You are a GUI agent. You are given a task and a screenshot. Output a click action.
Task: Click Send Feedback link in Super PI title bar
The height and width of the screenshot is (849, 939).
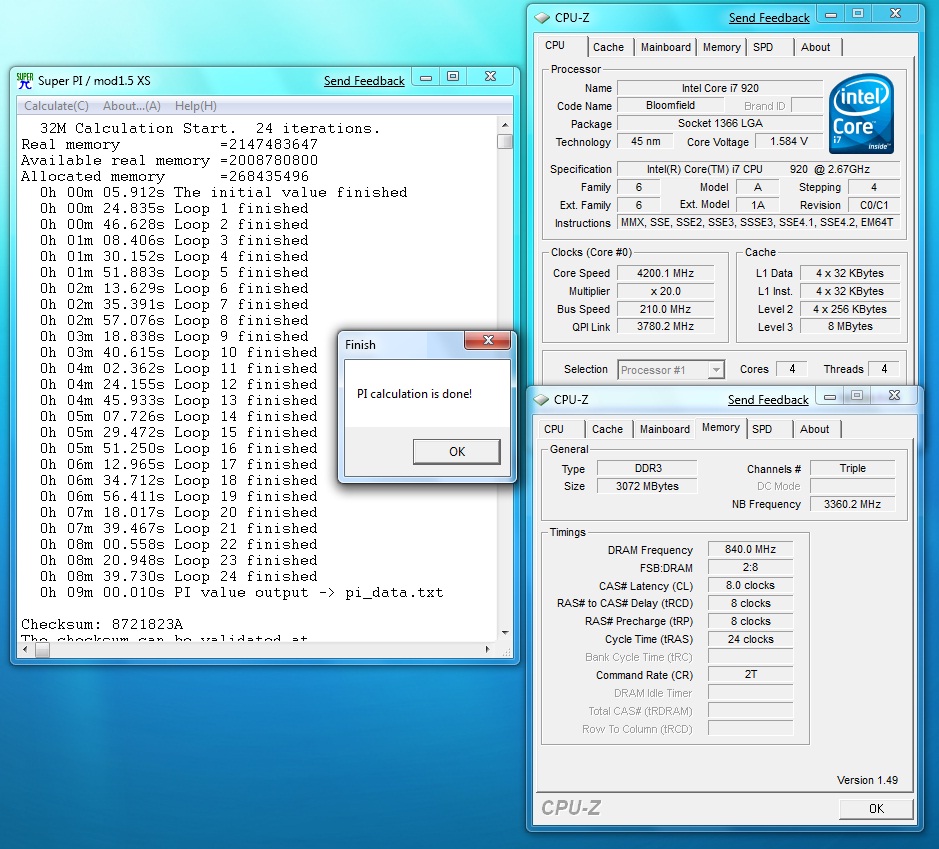click(364, 81)
